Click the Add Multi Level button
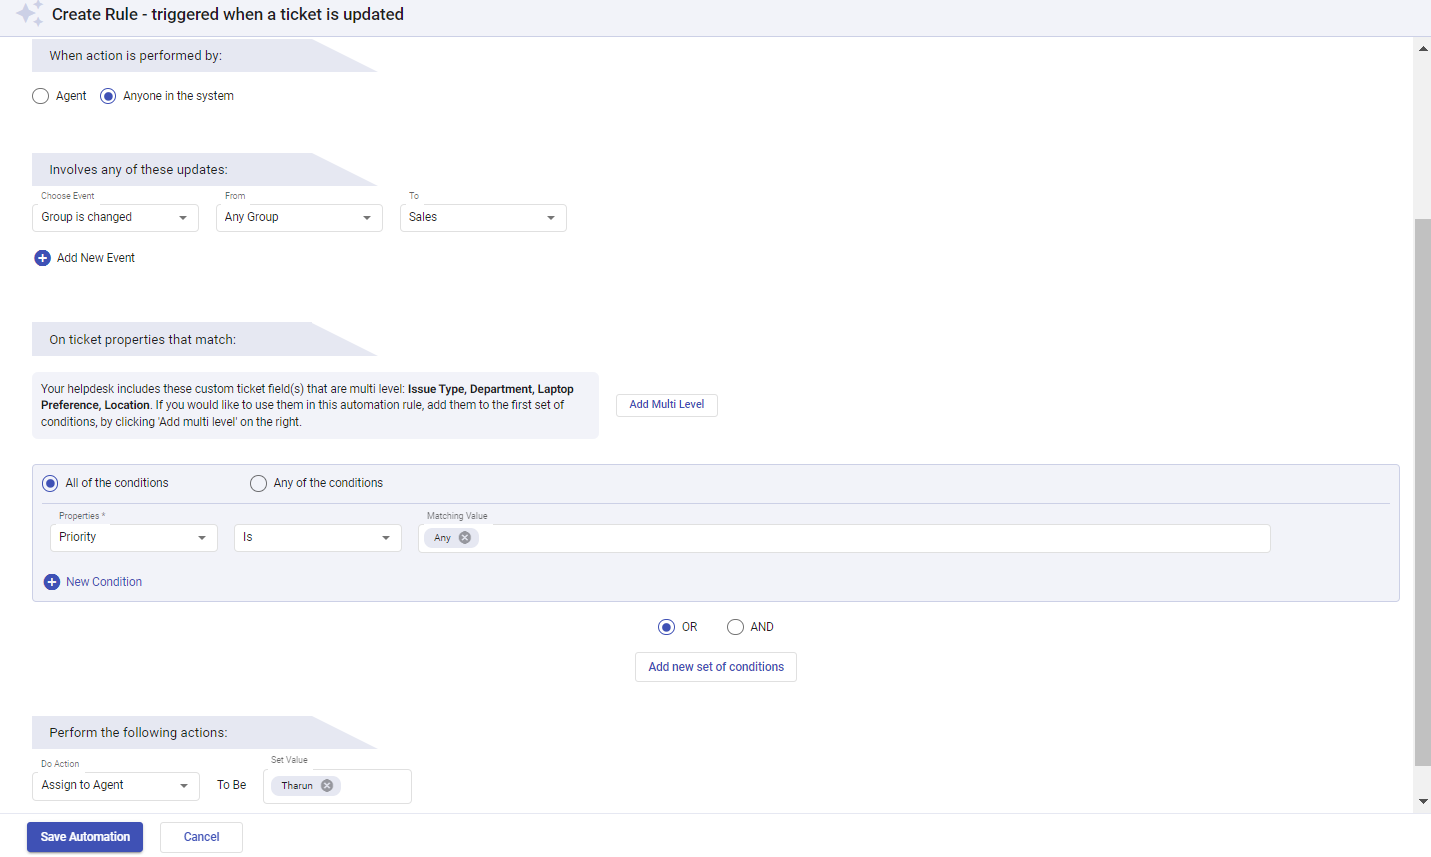The width and height of the screenshot is (1431, 857). [x=666, y=405]
